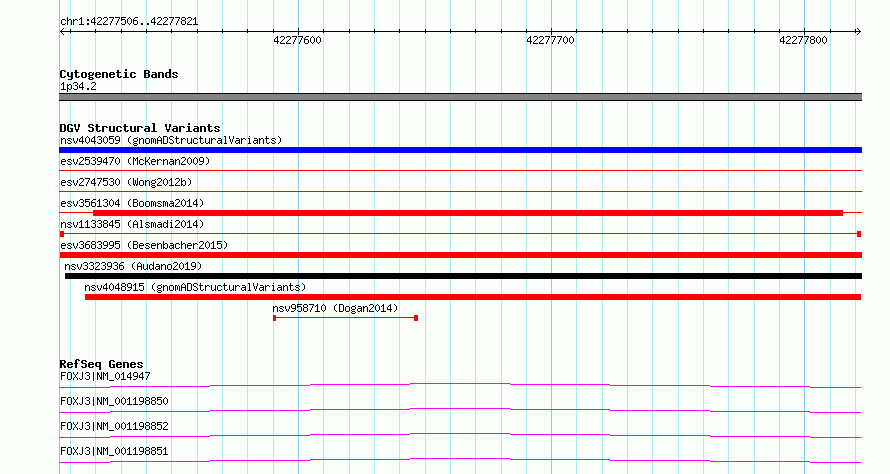Click the chr1:42277506..42277821 coordinate label
This screenshot has width=890, height=474.
coord(129,22)
